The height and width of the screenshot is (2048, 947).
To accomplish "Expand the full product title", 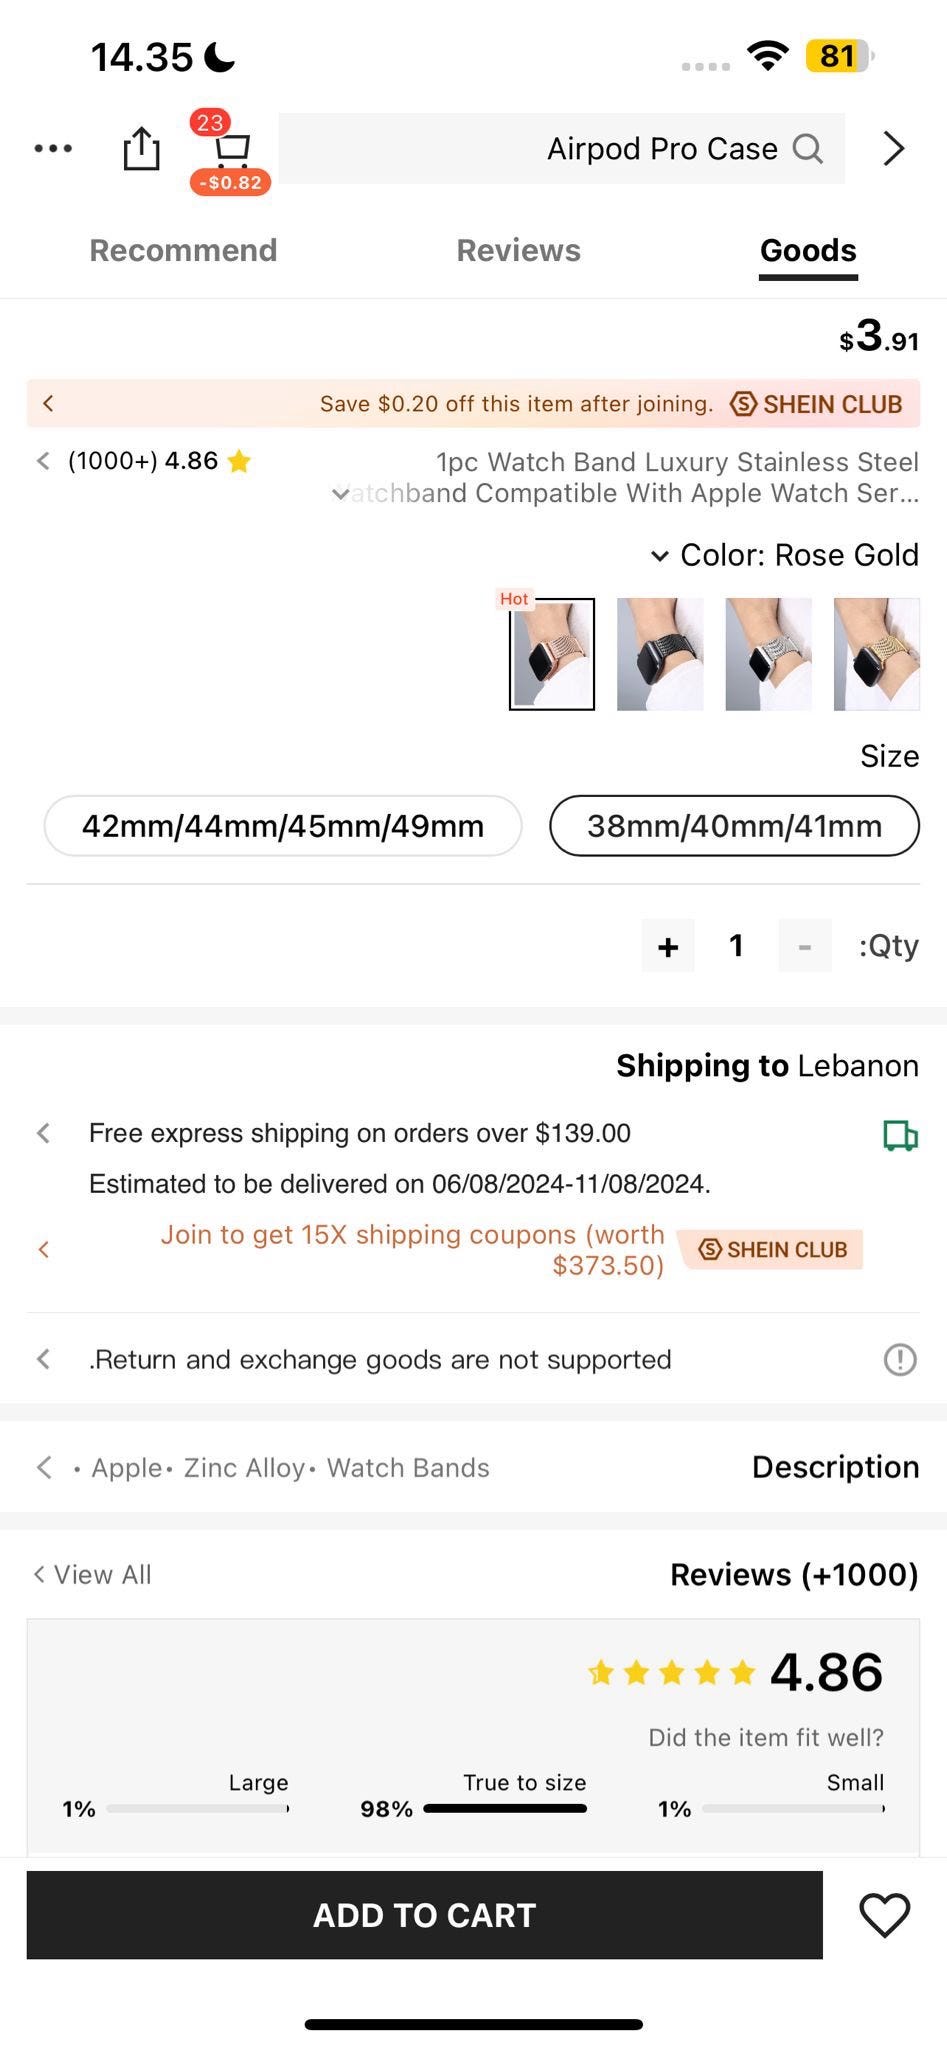I will 341,494.
